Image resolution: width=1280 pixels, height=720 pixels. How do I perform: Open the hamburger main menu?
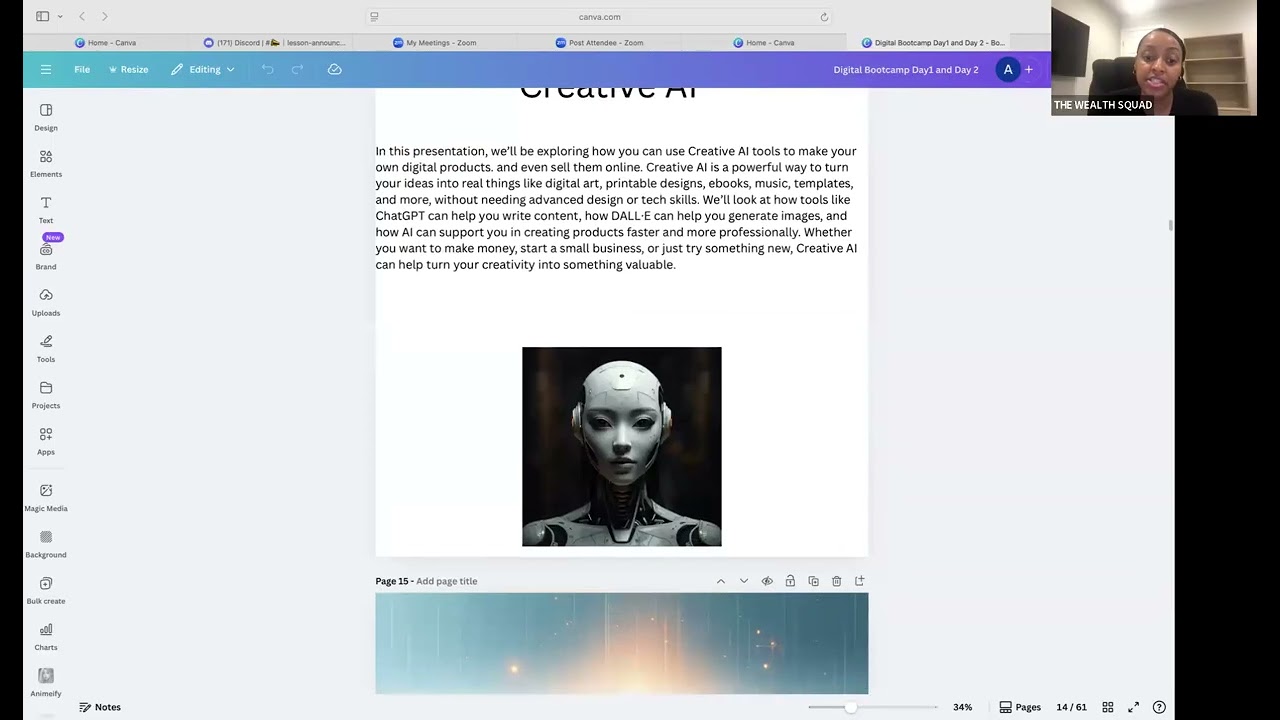pos(46,69)
